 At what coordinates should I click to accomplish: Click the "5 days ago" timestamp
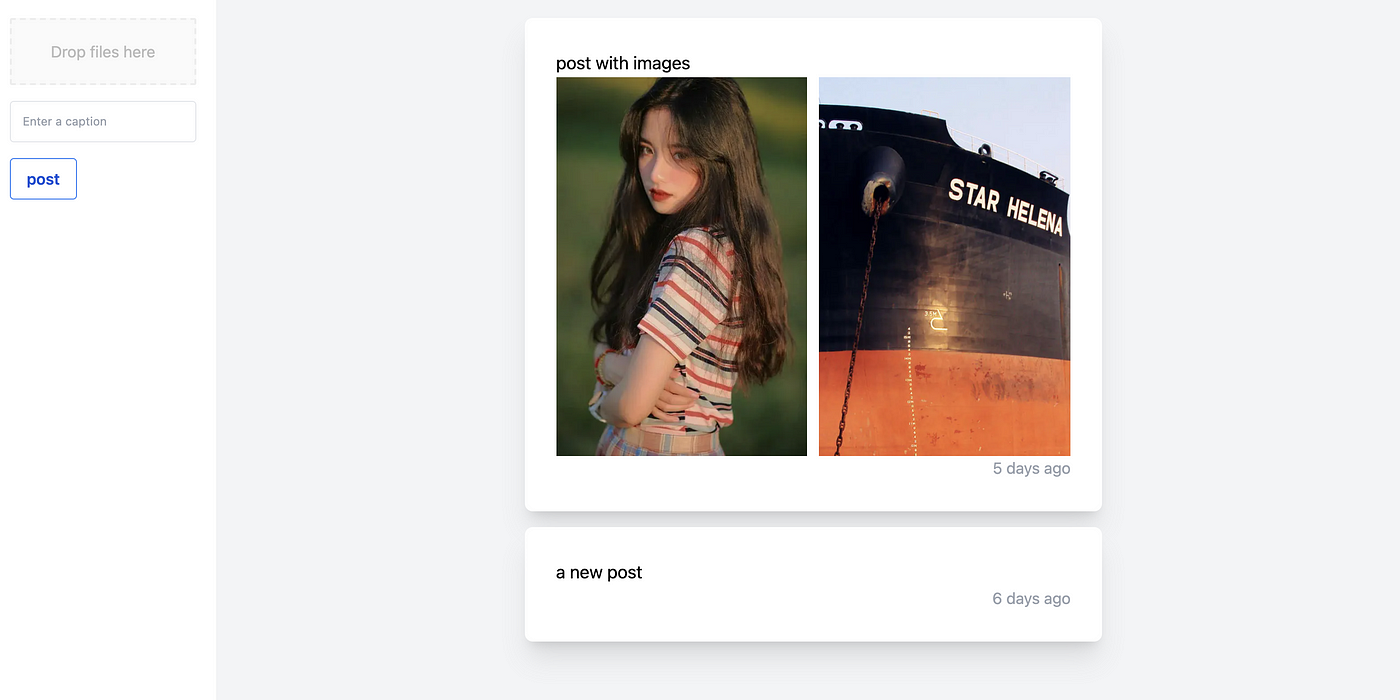click(1031, 468)
